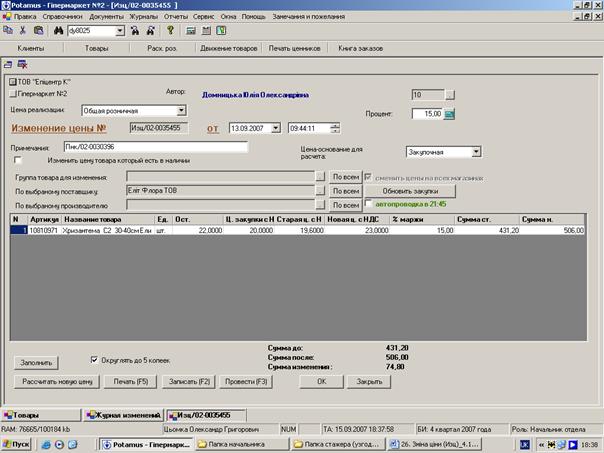This screenshot has width=604, height=453.
Task: Click the Печать ценников shortcut button
Action: (295, 49)
